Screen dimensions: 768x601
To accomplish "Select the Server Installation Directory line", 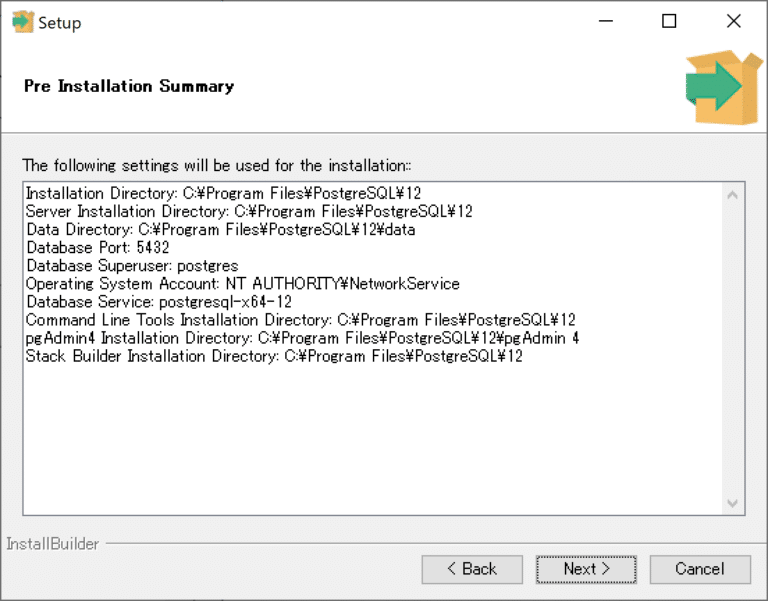I will coord(249,212).
